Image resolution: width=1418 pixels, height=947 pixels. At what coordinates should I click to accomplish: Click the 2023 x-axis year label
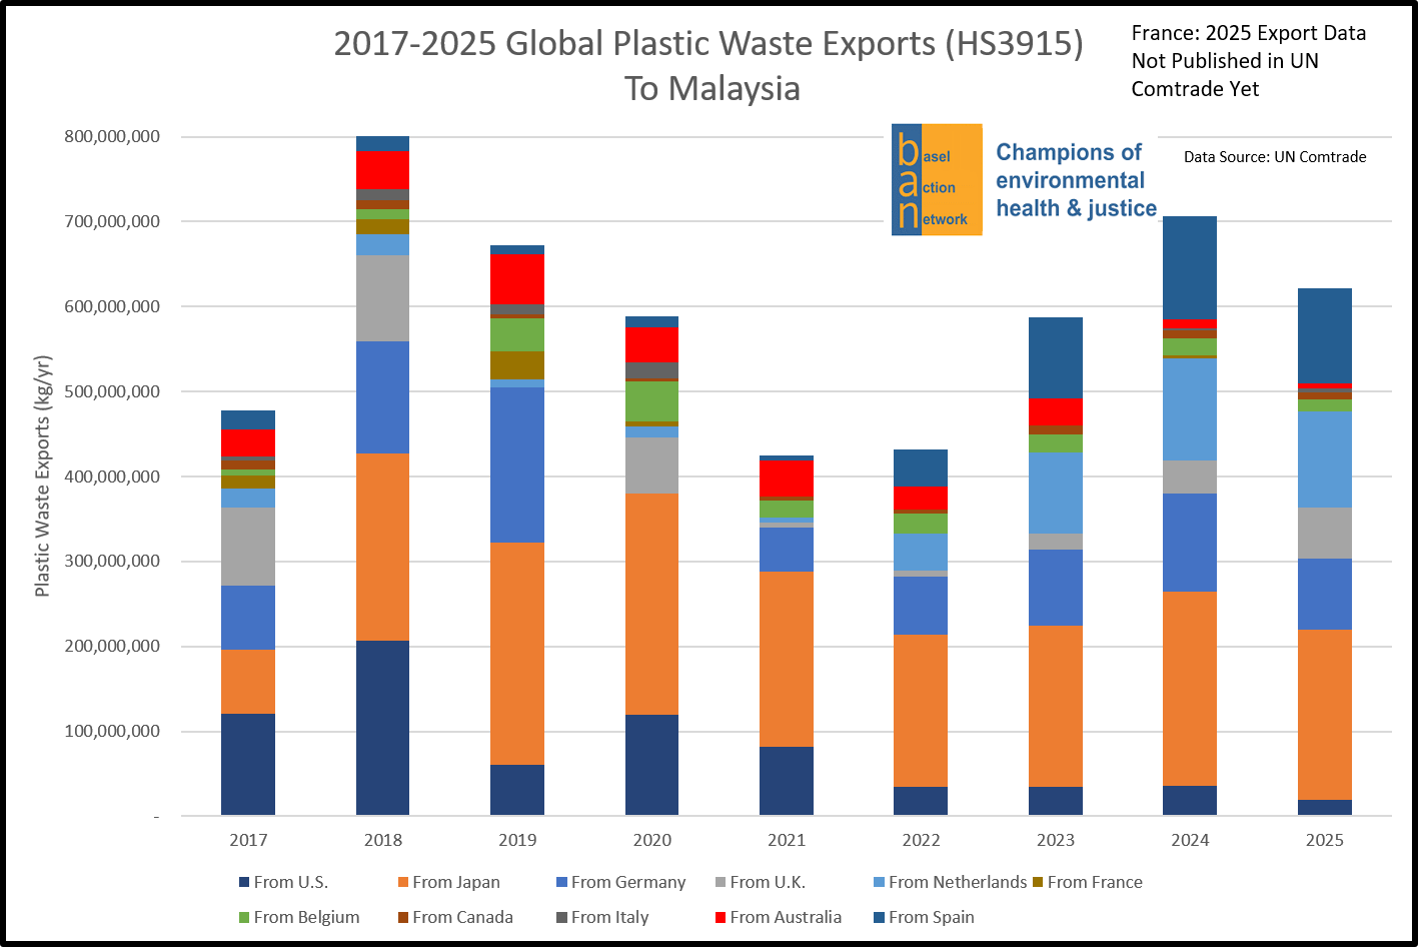pos(1056,840)
